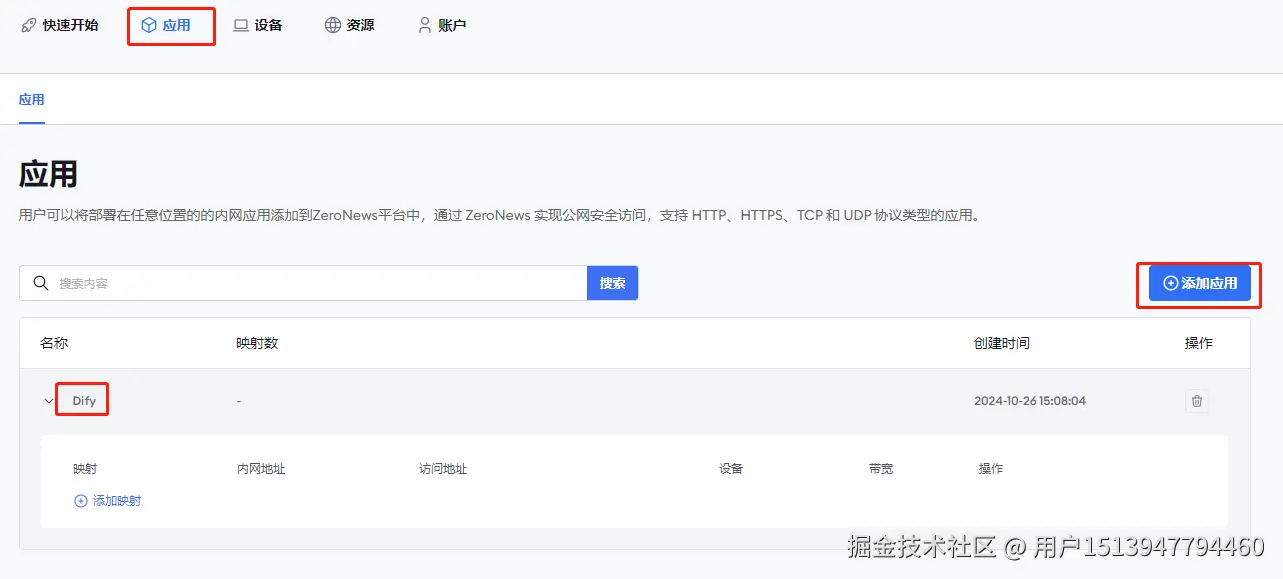Go to the 资源 navigation item
This screenshot has height=579, width=1283.
pyautogui.click(x=349, y=25)
